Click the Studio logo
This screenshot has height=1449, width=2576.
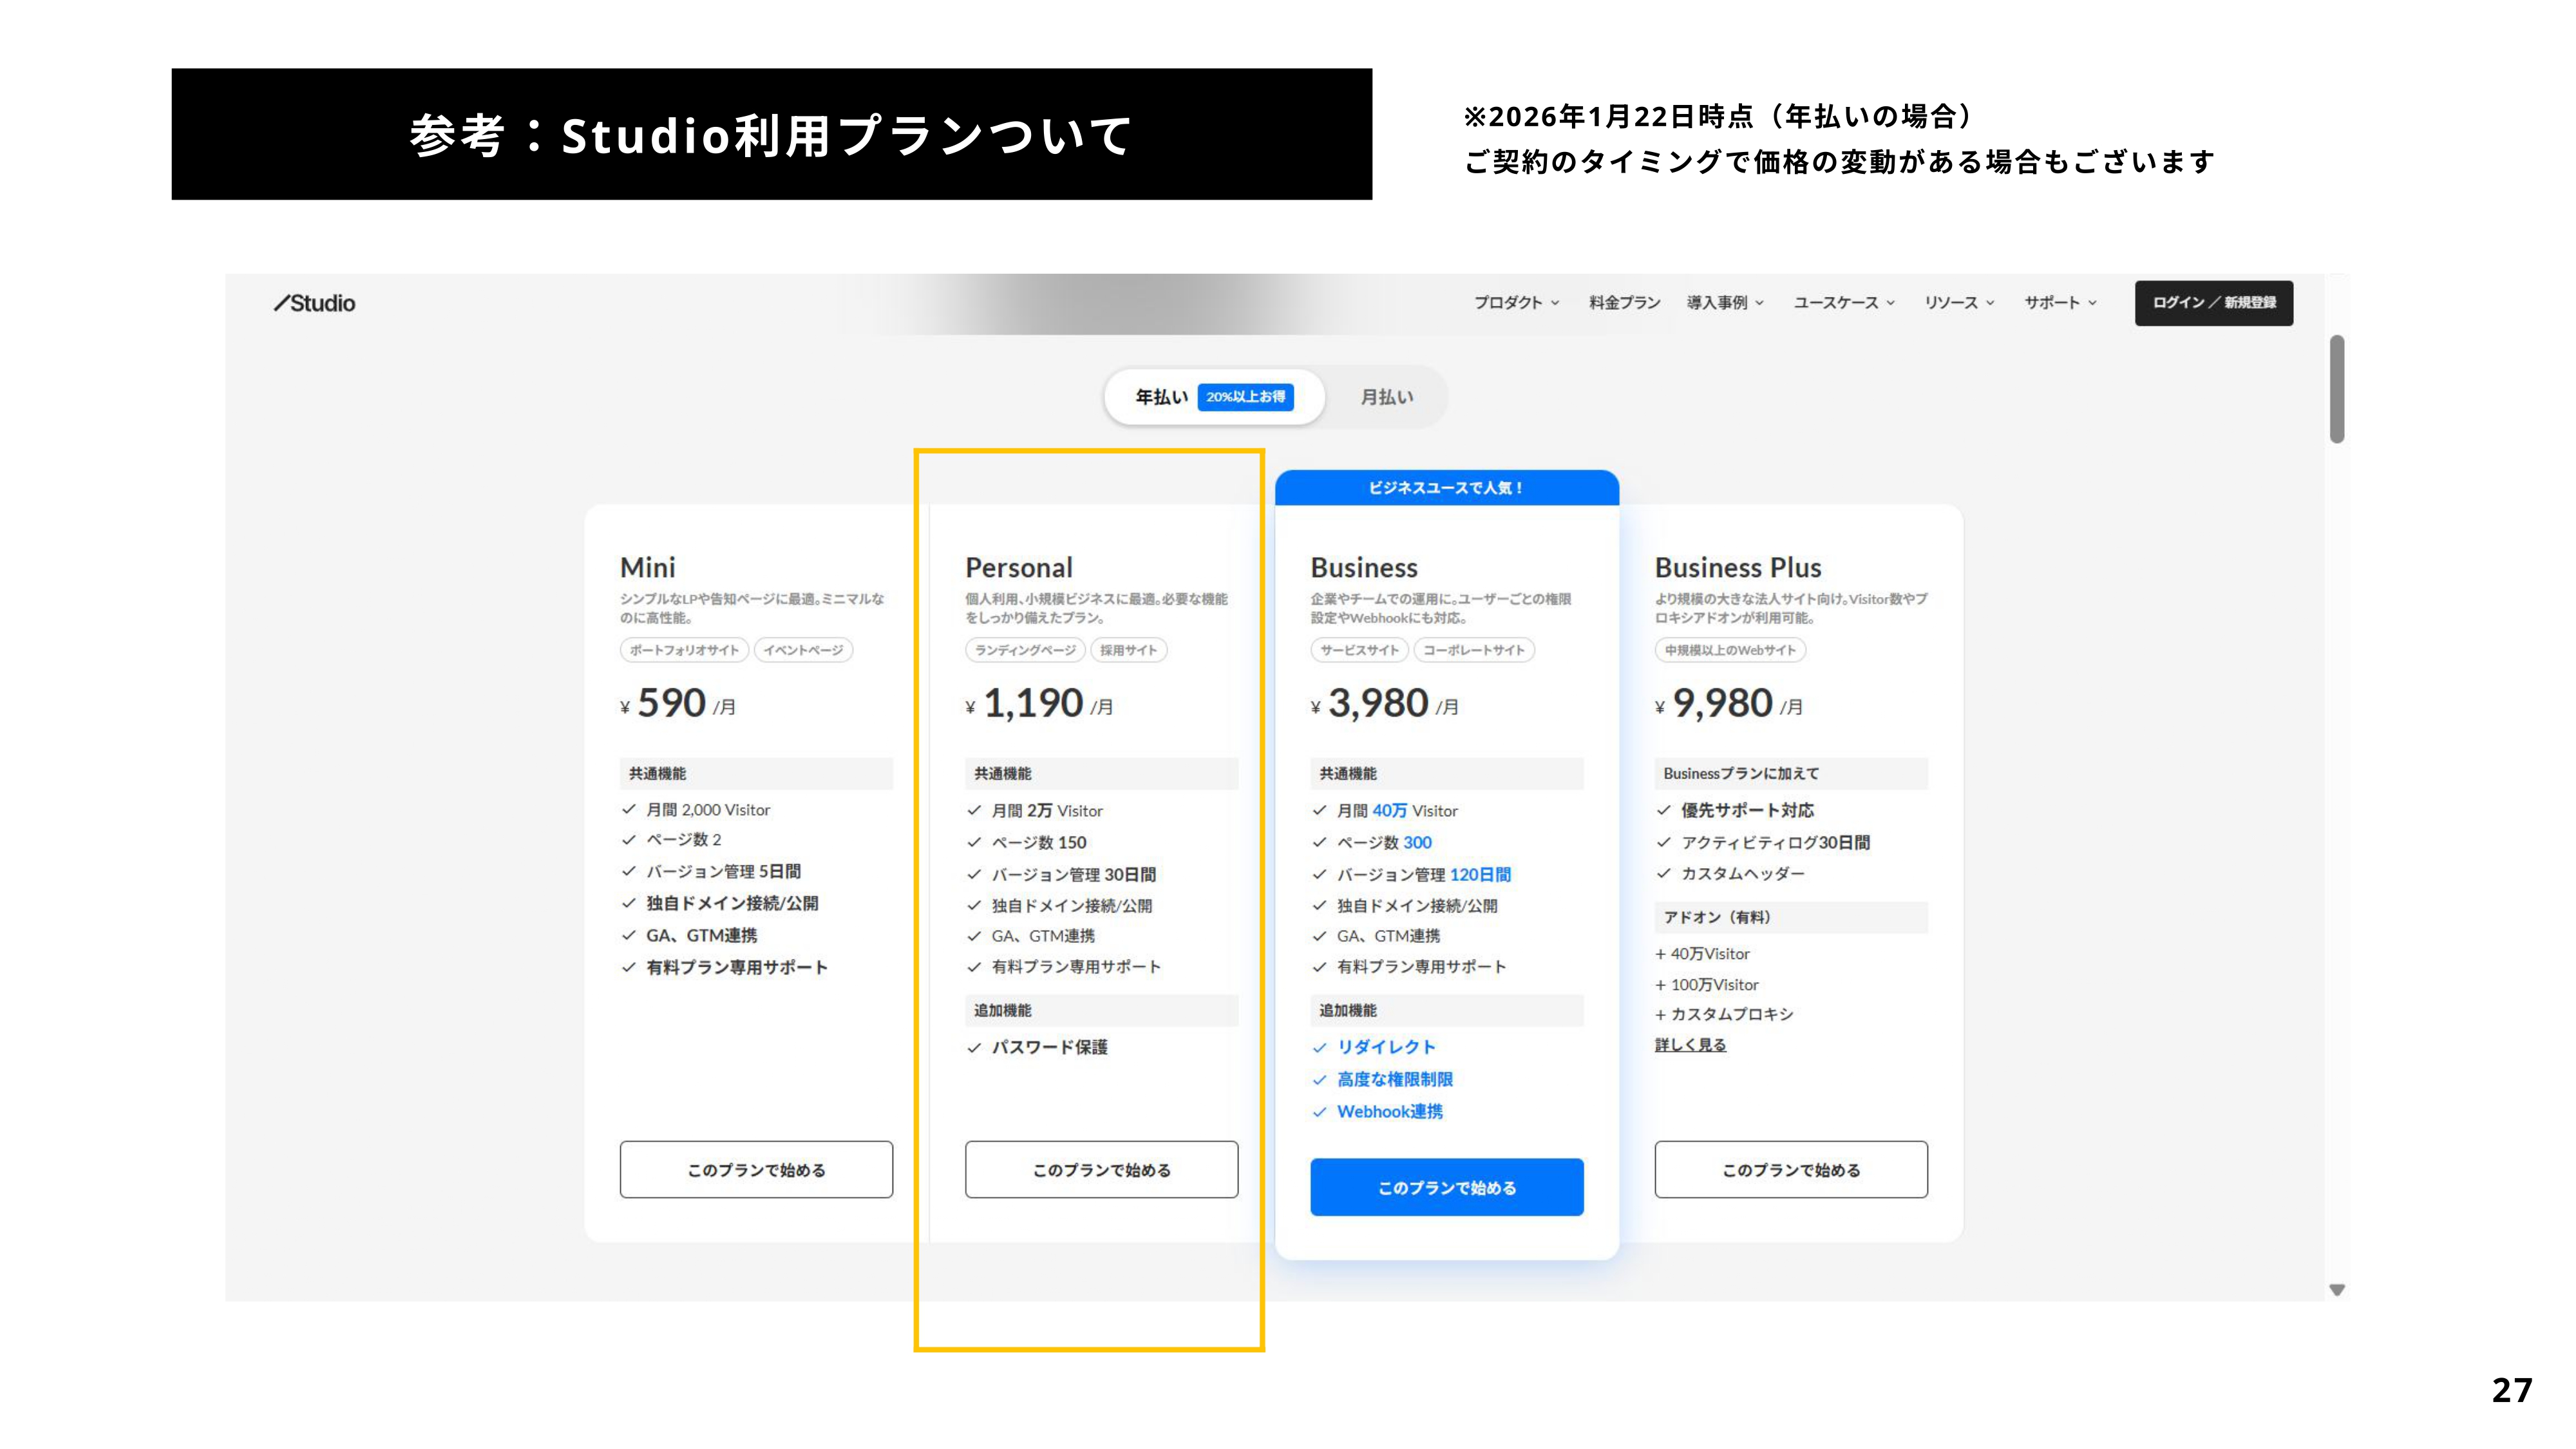coord(315,303)
